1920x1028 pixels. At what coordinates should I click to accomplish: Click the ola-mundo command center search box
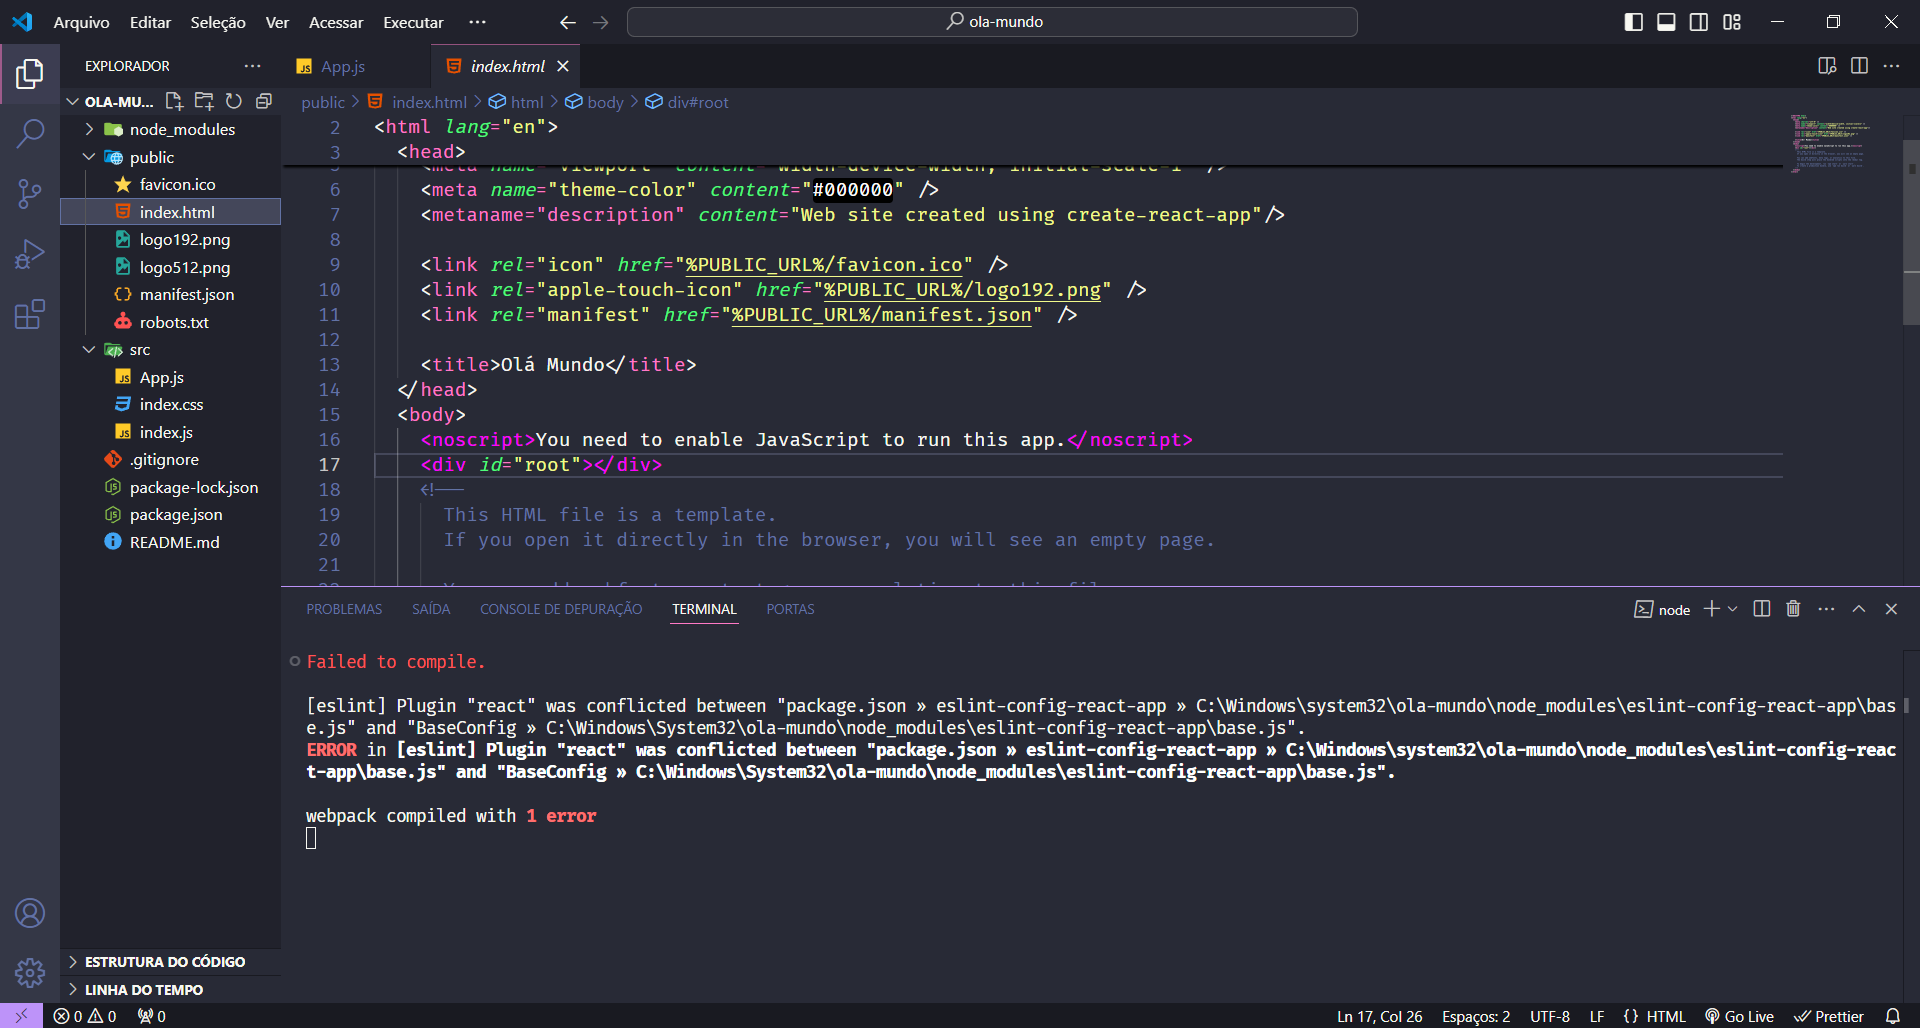tap(992, 22)
